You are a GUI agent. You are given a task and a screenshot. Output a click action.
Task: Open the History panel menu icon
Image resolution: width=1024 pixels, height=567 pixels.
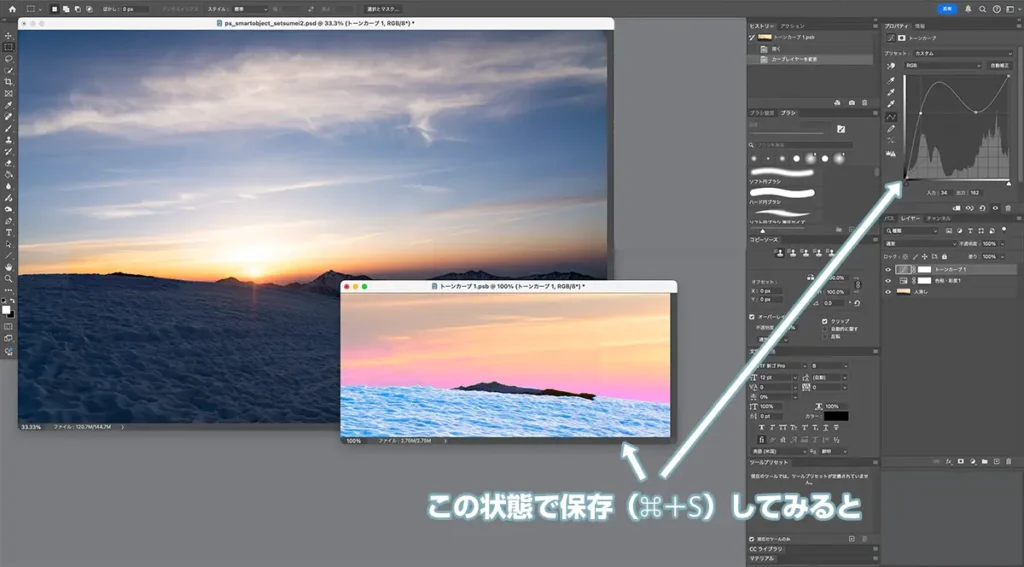pyautogui.click(x=875, y=26)
